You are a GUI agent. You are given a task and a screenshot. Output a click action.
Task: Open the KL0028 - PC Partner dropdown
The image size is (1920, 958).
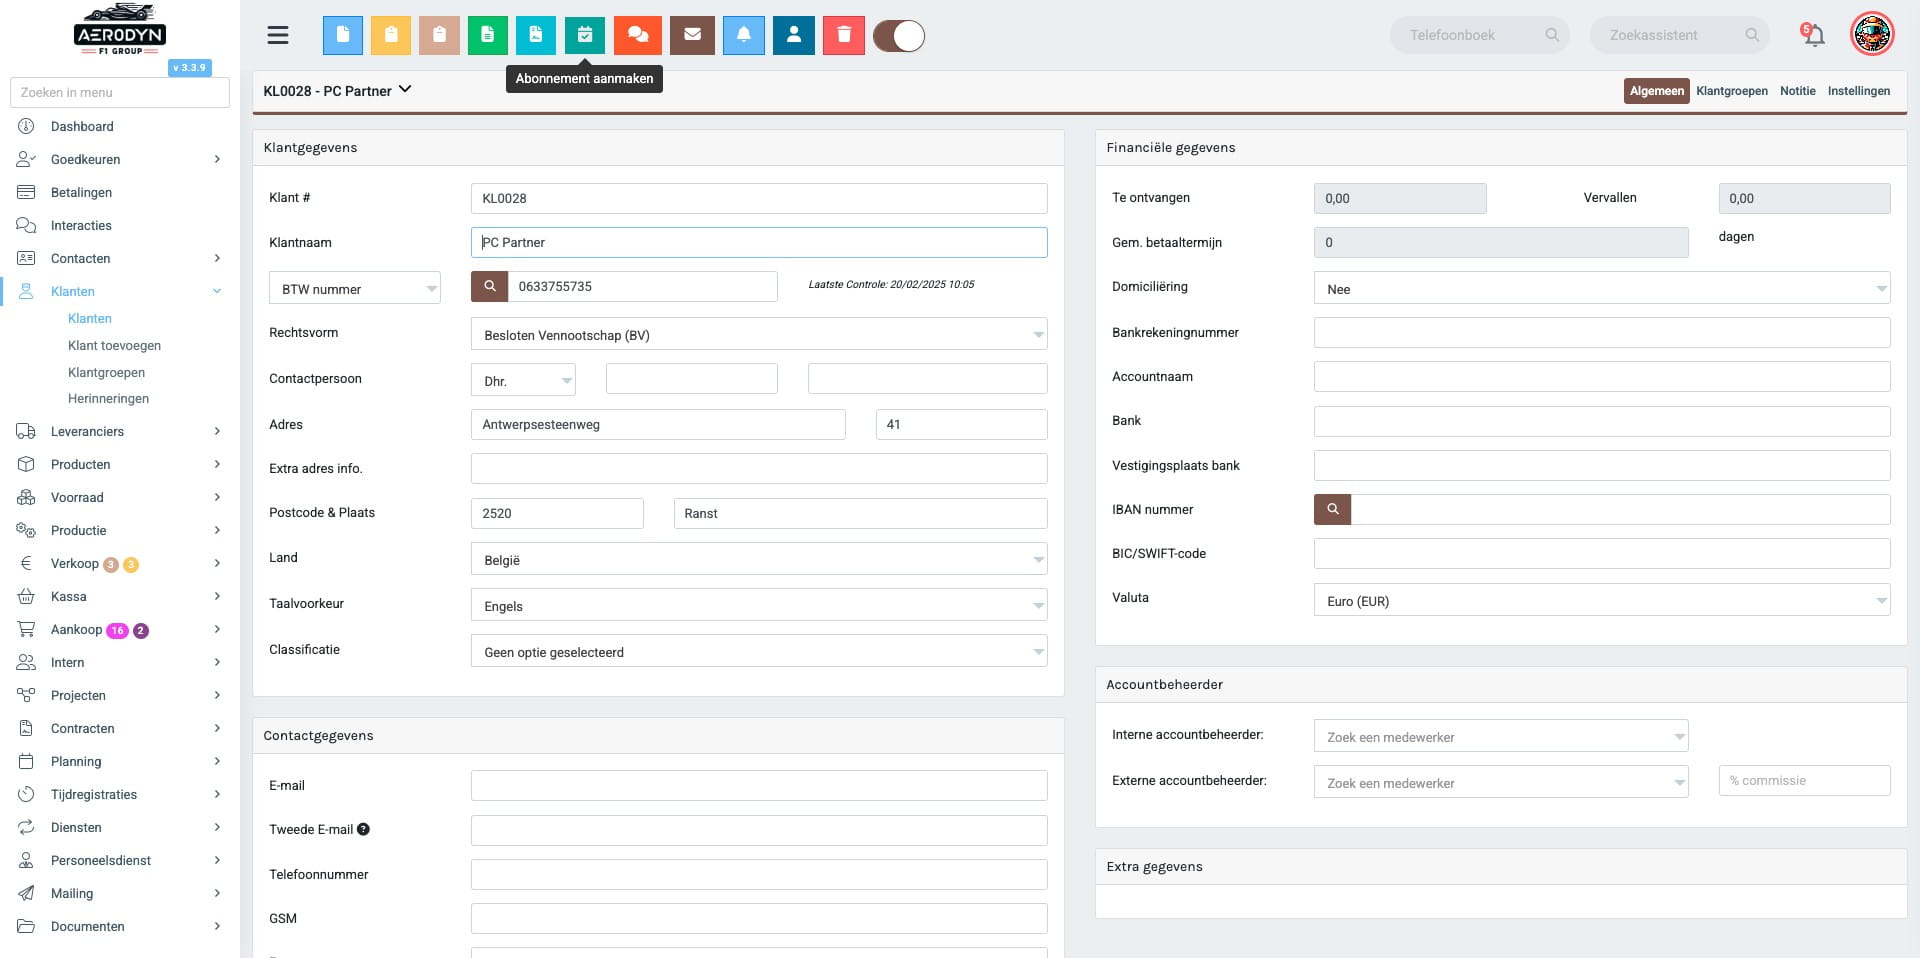[337, 90]
